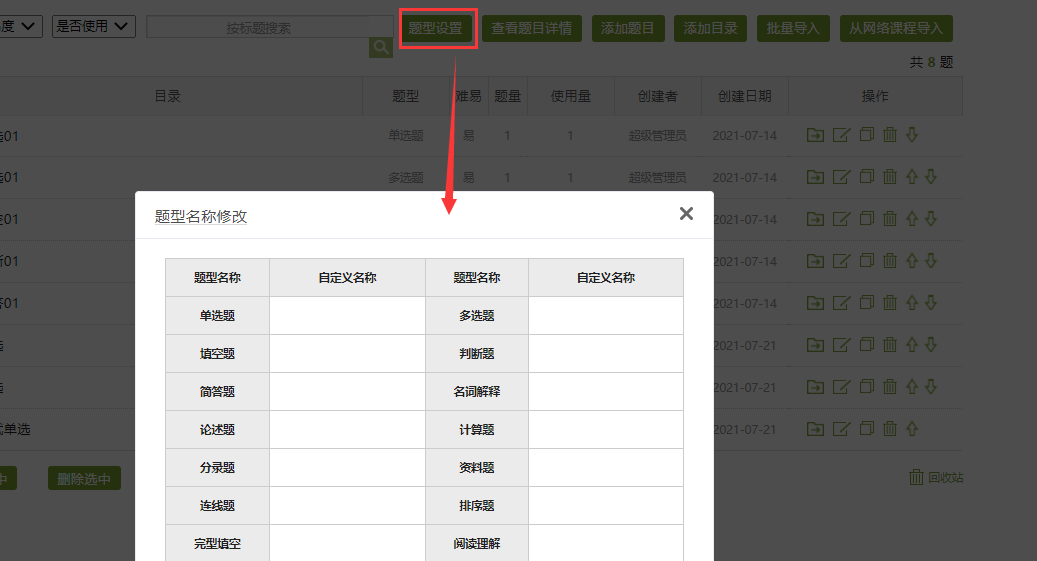The height and width of the screenshot is (561, 1037).
Task: Click the 批量导入 button
Action: [x=793, y=28]
